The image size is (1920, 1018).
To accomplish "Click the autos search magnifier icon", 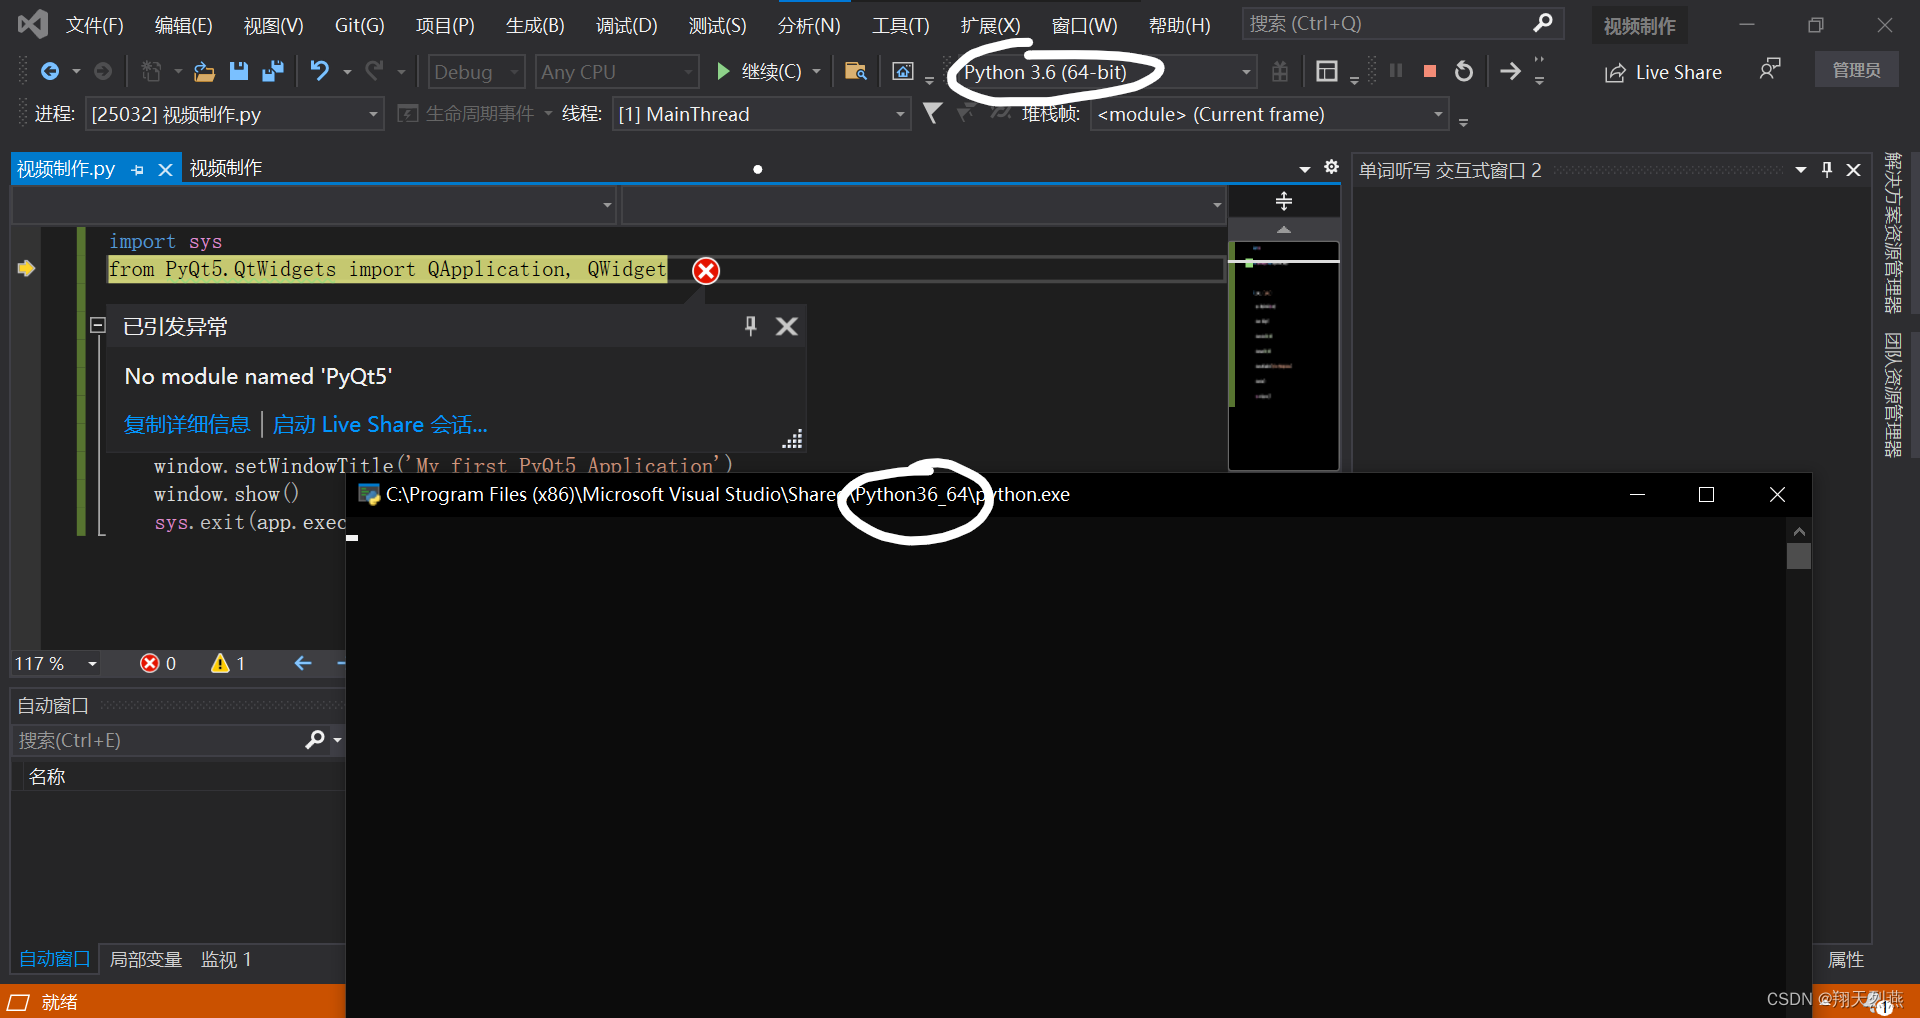I will coord(315,739).
